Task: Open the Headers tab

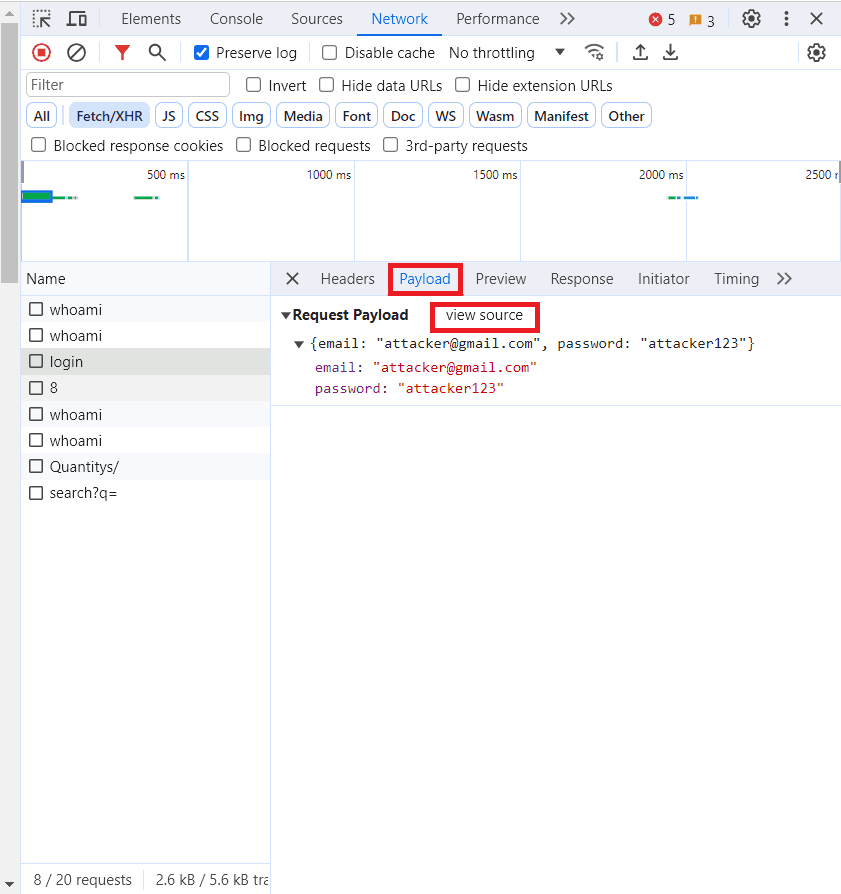Action: coord(348,279)
